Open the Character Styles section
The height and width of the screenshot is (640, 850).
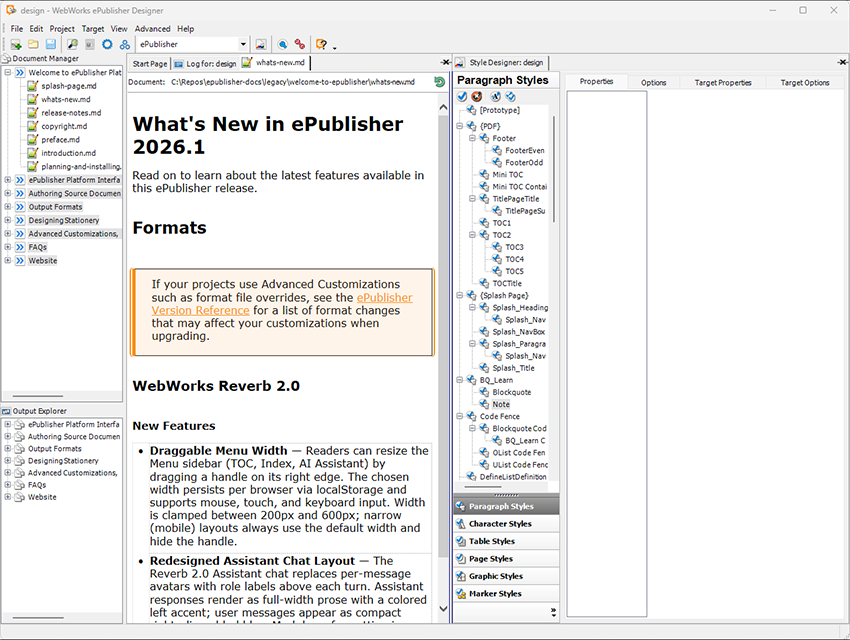[x=506, y=523]
